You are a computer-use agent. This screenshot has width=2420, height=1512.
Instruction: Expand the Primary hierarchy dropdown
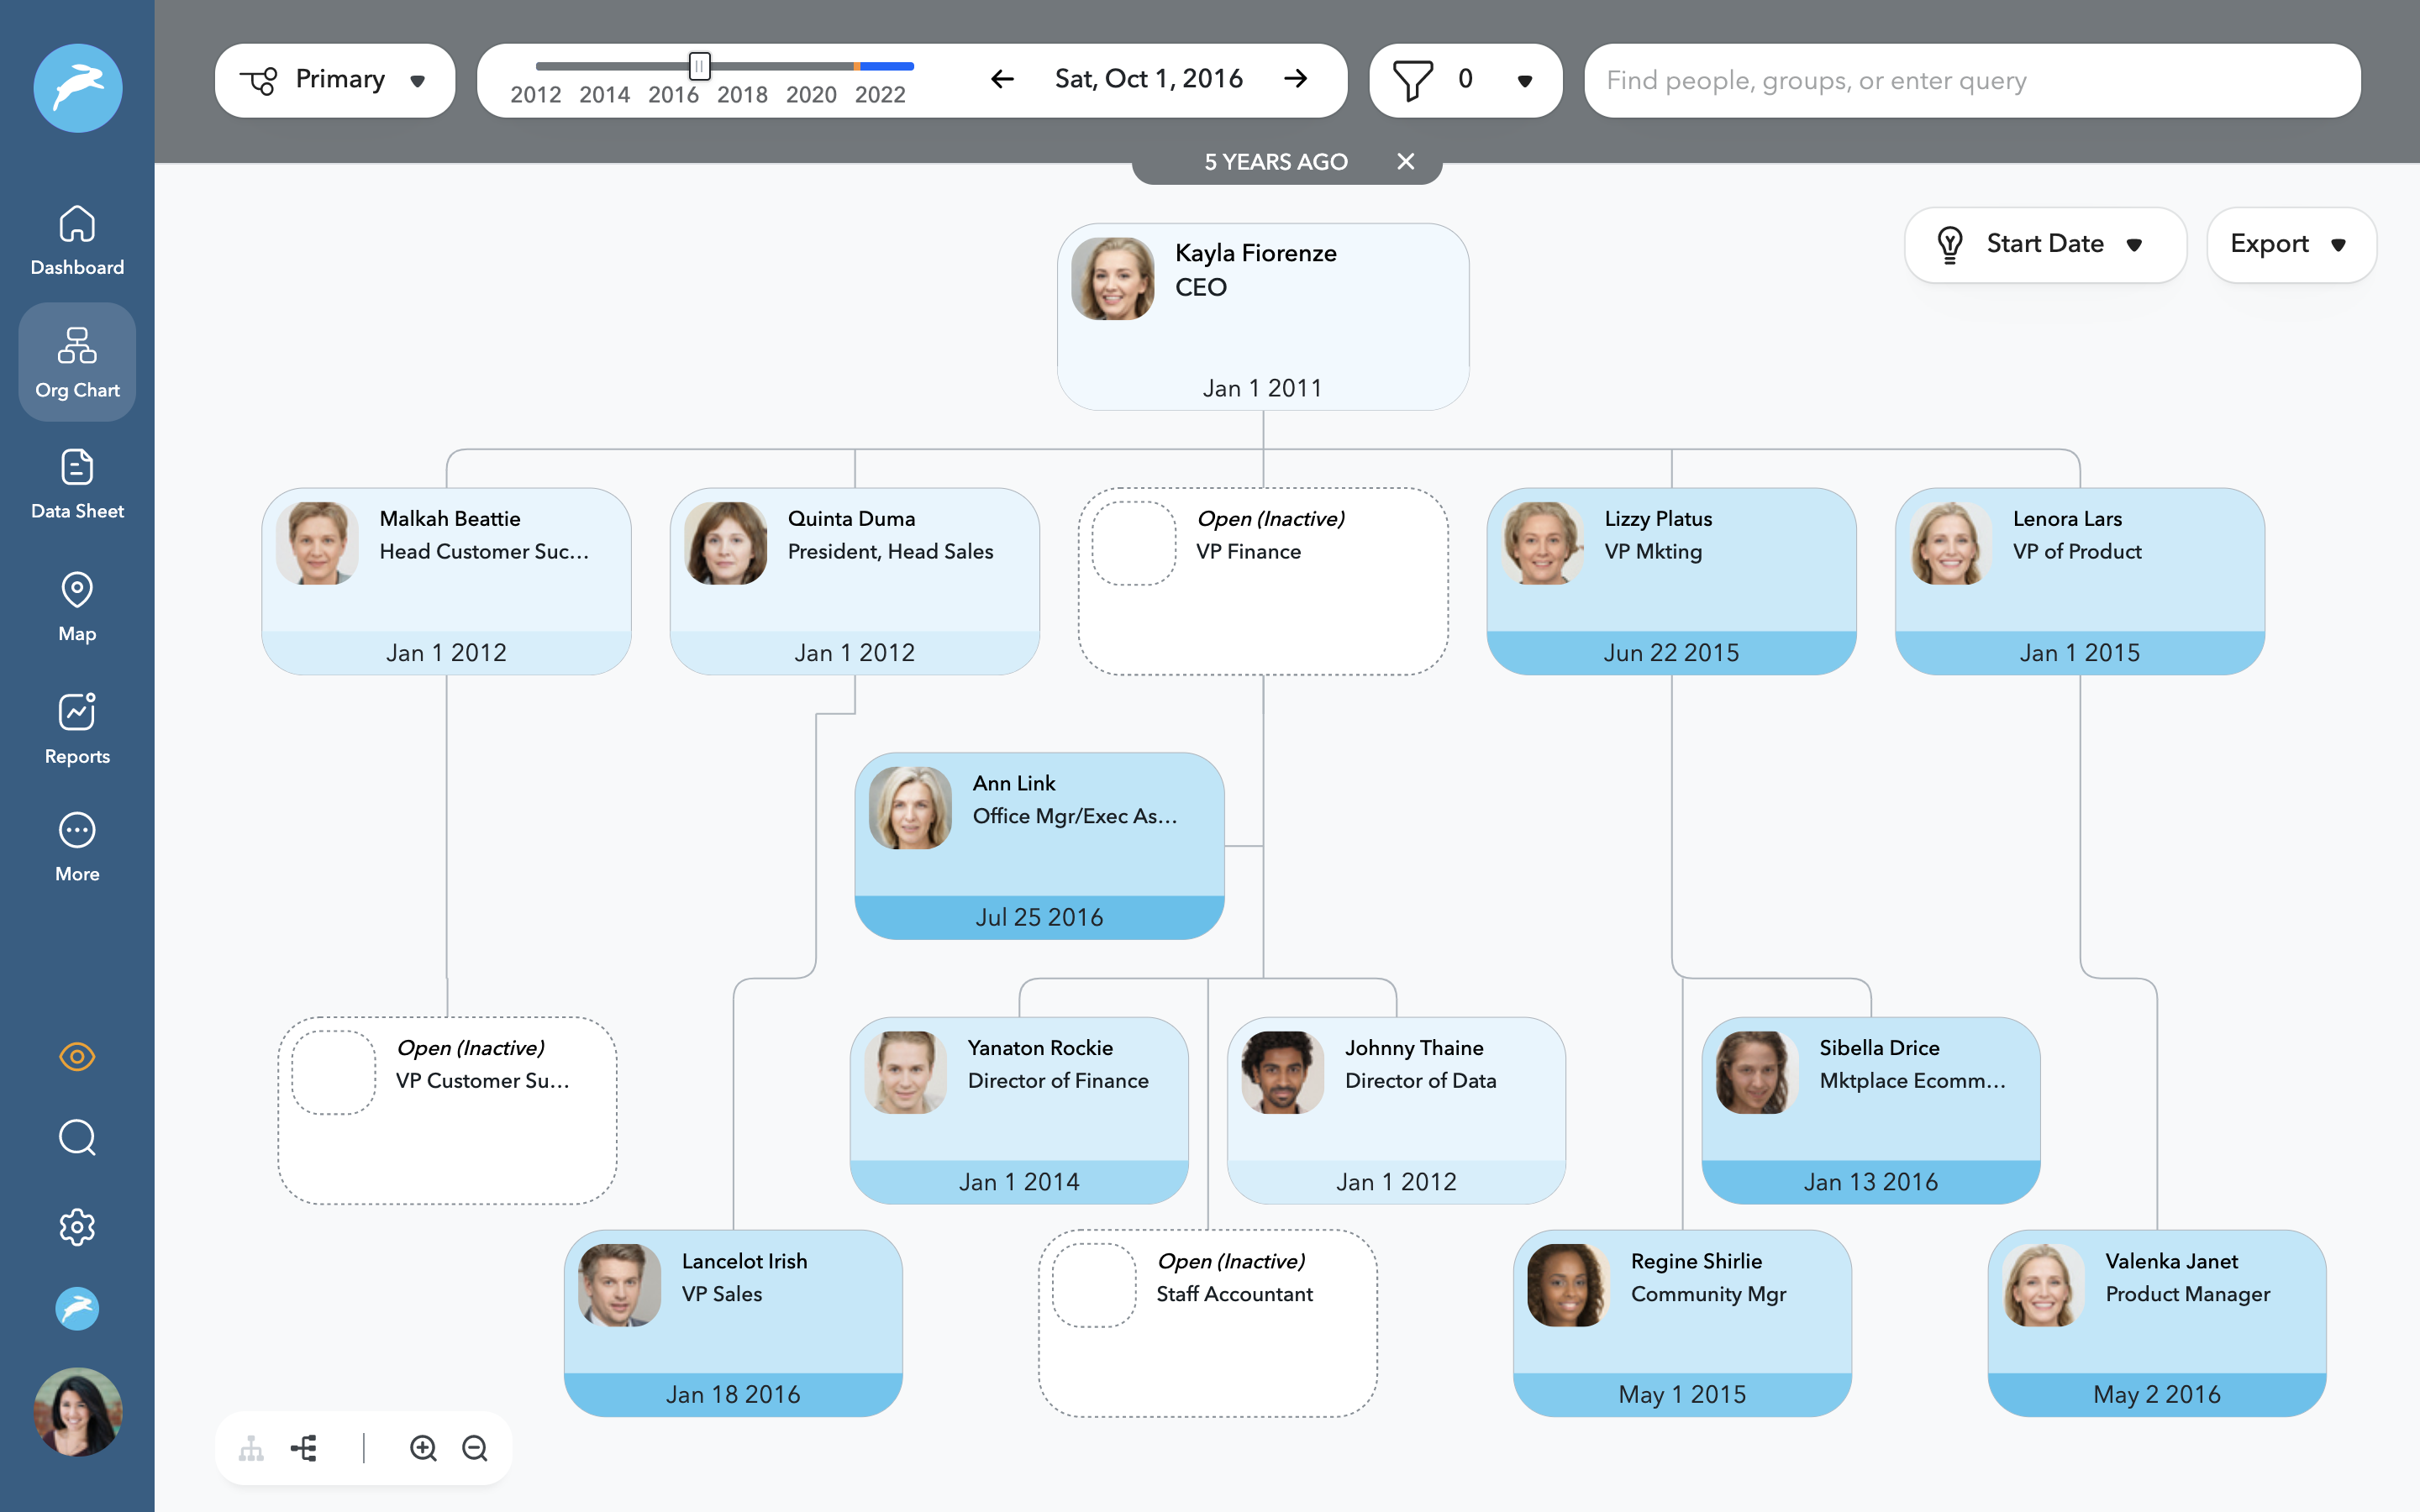click(335, 80)
